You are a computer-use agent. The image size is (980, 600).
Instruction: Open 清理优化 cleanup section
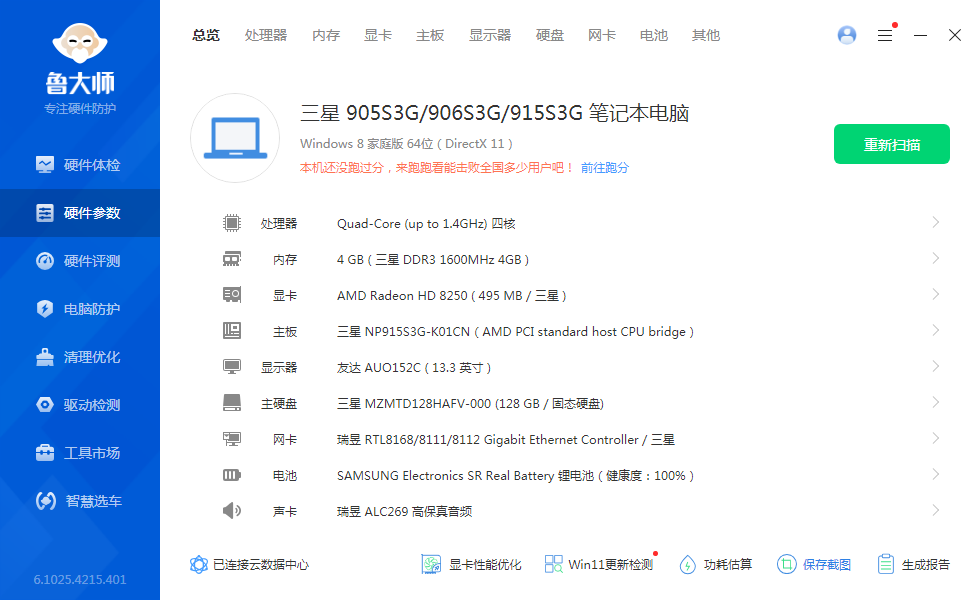click(x=79, y=358)
